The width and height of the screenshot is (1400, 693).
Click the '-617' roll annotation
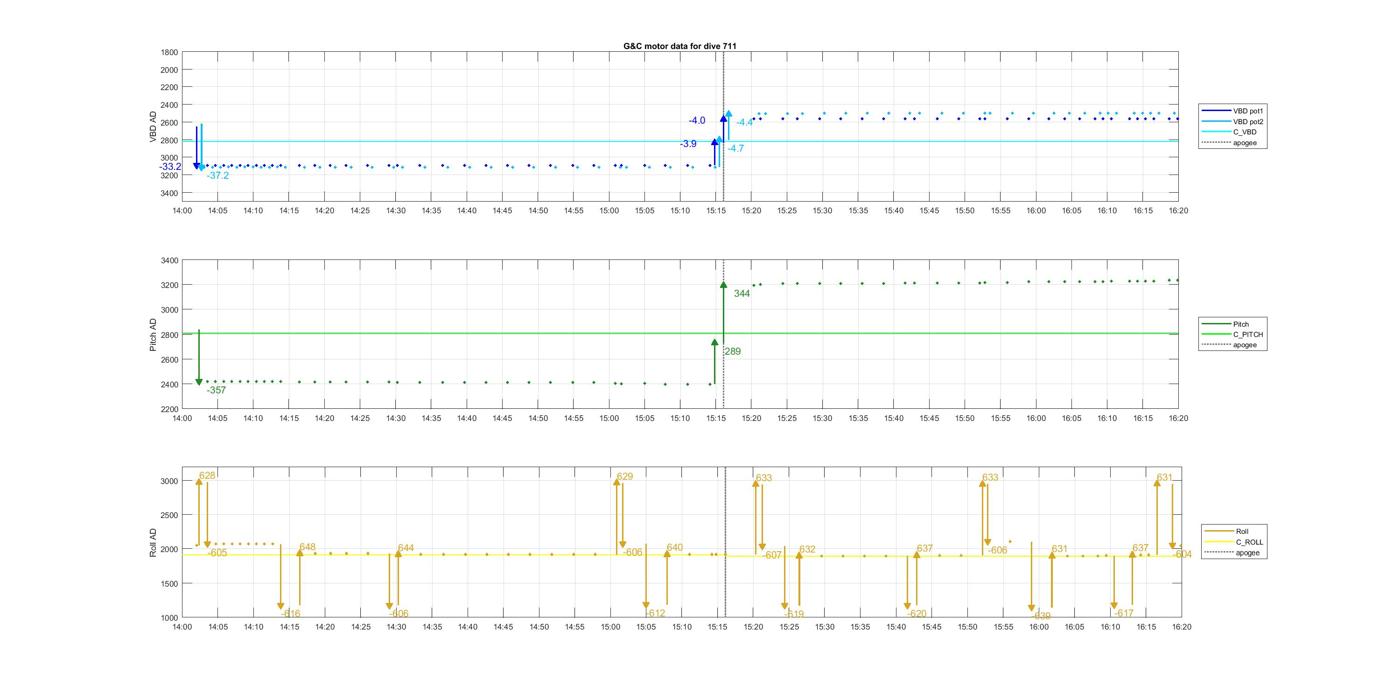[x=1124, y=613]
